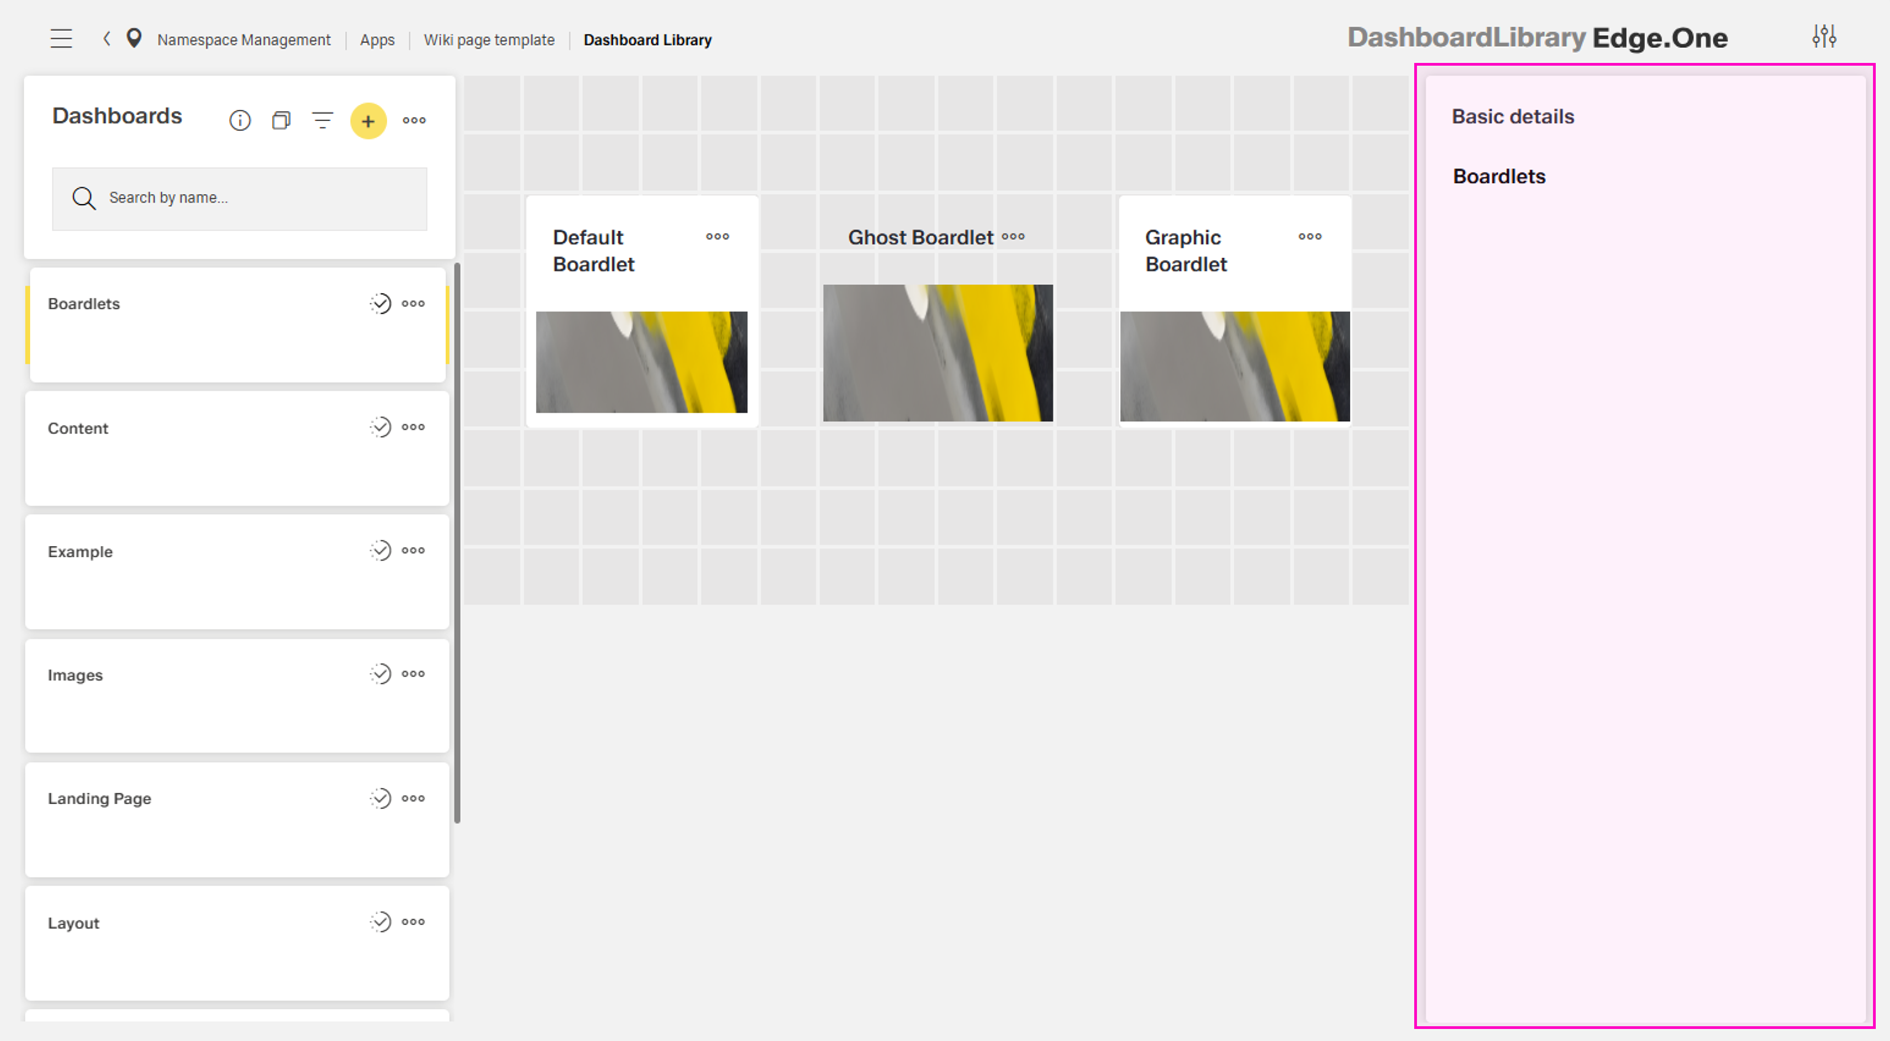Open more options for Ghost Boardlet
Viewport: 1890px width, 1041px height.
pyautogui.click(x=1013, y=237)
